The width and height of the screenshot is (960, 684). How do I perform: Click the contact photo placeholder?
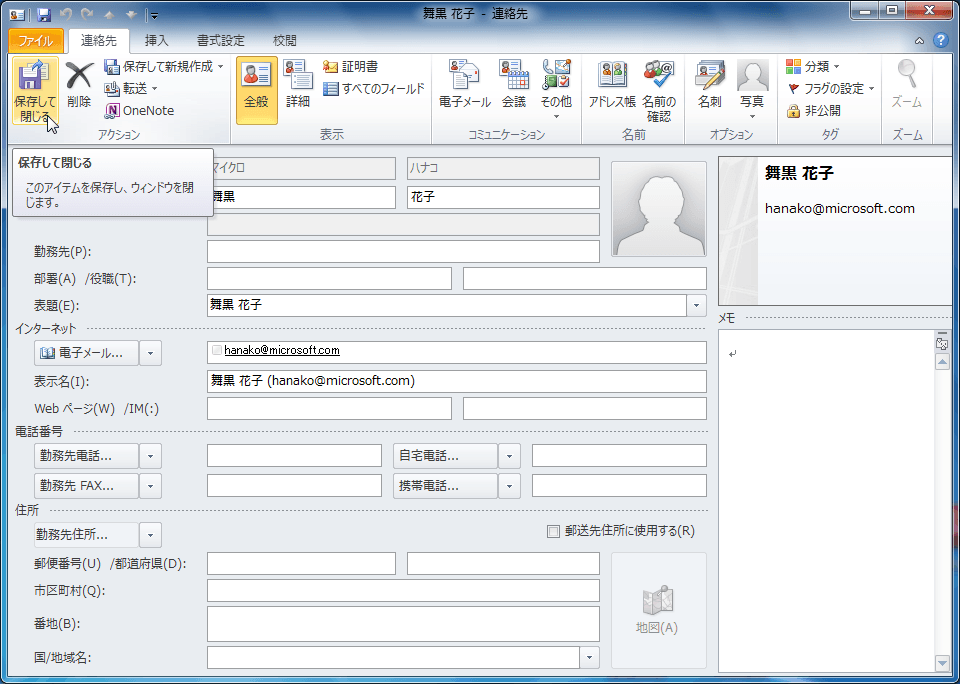659,209
